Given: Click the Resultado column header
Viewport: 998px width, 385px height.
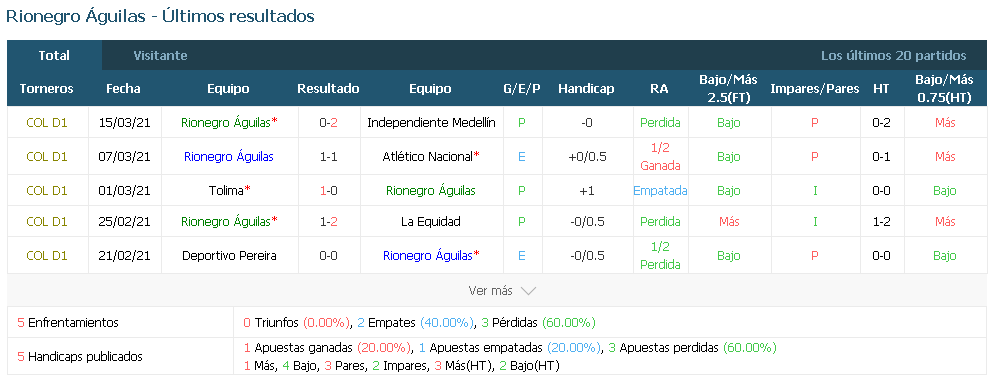Looking at the screenshot, I should [x=328, y=88].
